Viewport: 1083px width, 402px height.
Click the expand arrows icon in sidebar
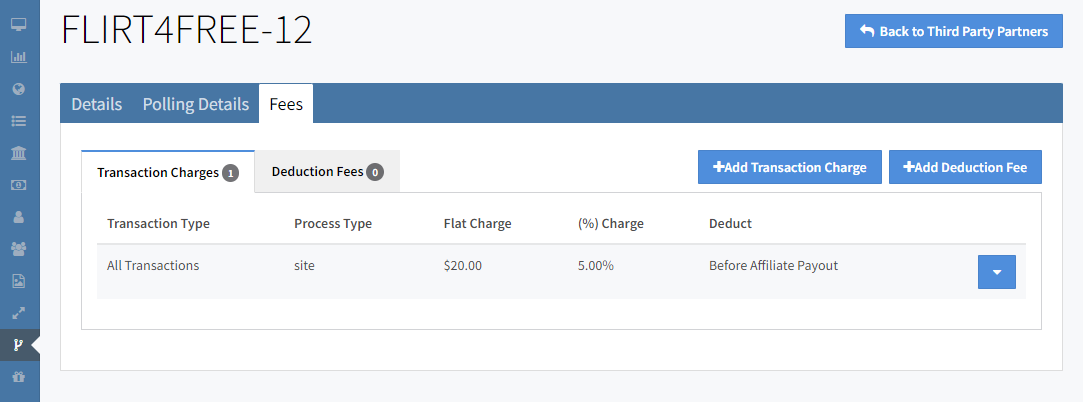click(x=18, y=313)
